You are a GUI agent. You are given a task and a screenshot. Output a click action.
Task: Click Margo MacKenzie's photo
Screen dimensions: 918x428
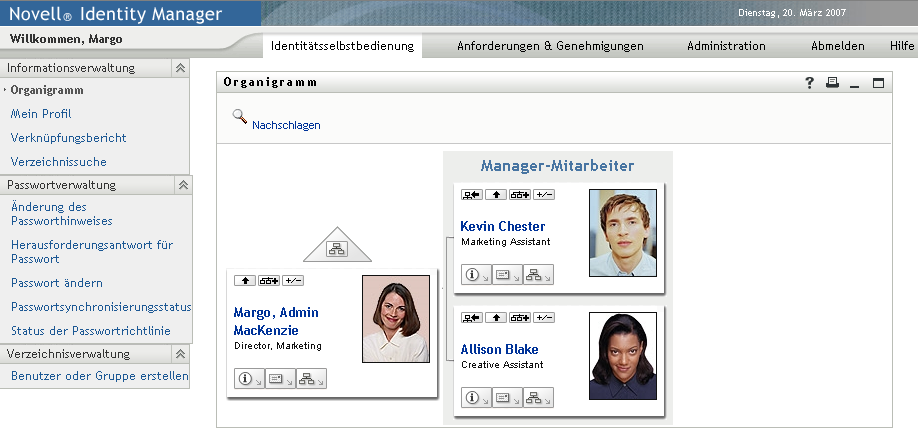click(x=396, y=319)
